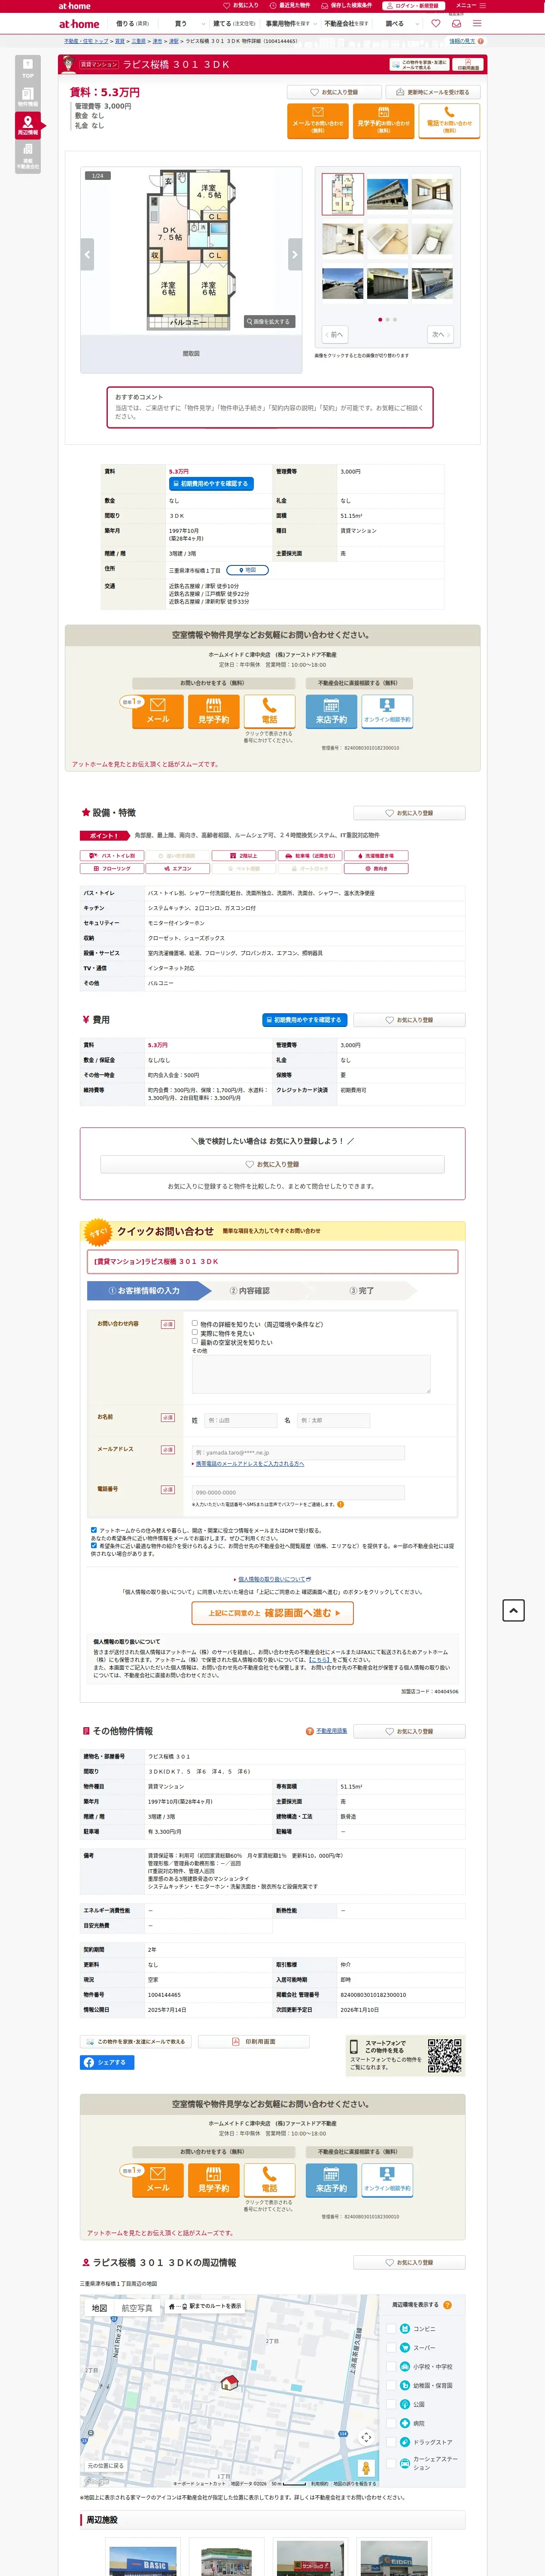This screenshot has height=2576, width=545.
Task: Click 駅までのルートを表示 on map
Action: coord(205,2306)
